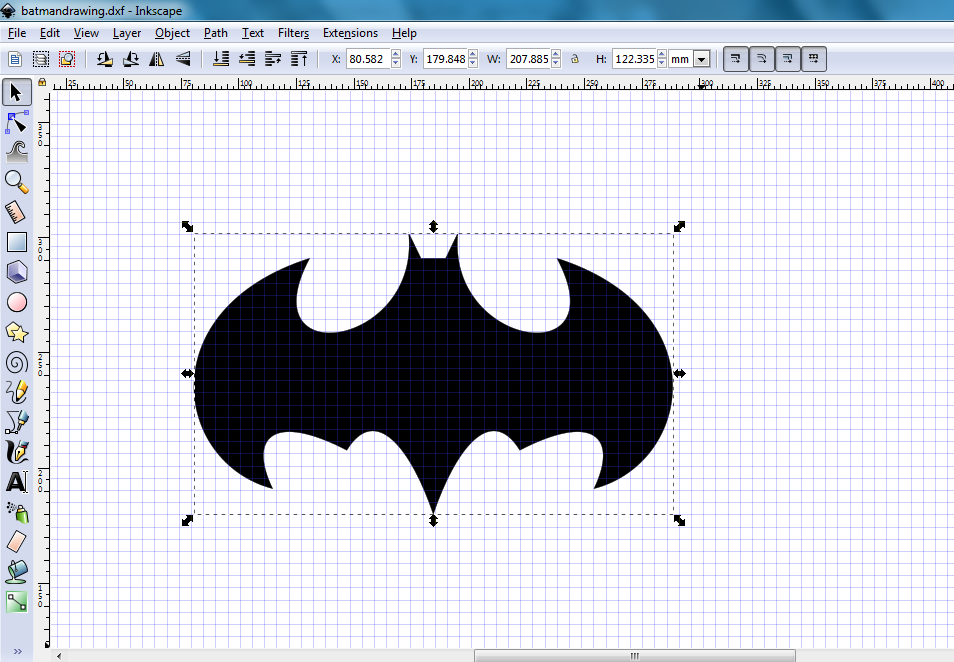
Task: Open the View menu
Action: point(86,33)
